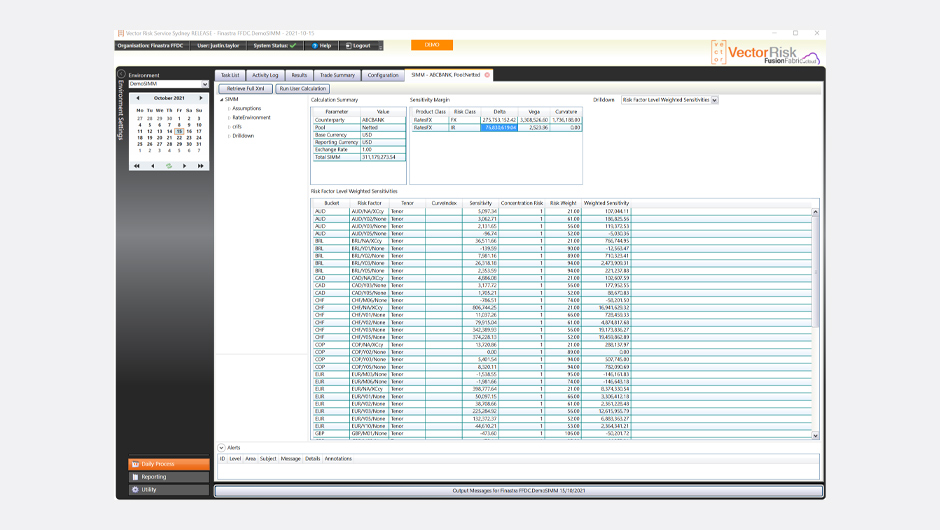This screenshot has height=530, width=940.
Task: Open Daily Process in sidebar
Action: [x=169, y=464]
